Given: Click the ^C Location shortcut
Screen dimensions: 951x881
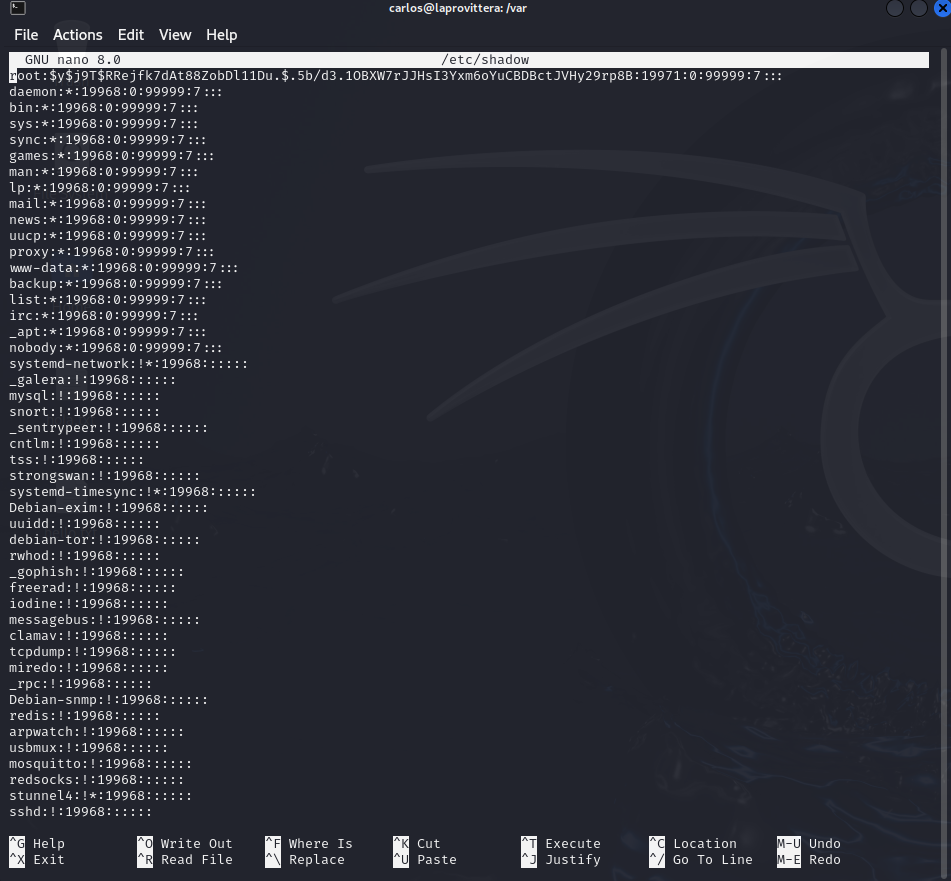Looking at the screenshot, I should 693,843.
